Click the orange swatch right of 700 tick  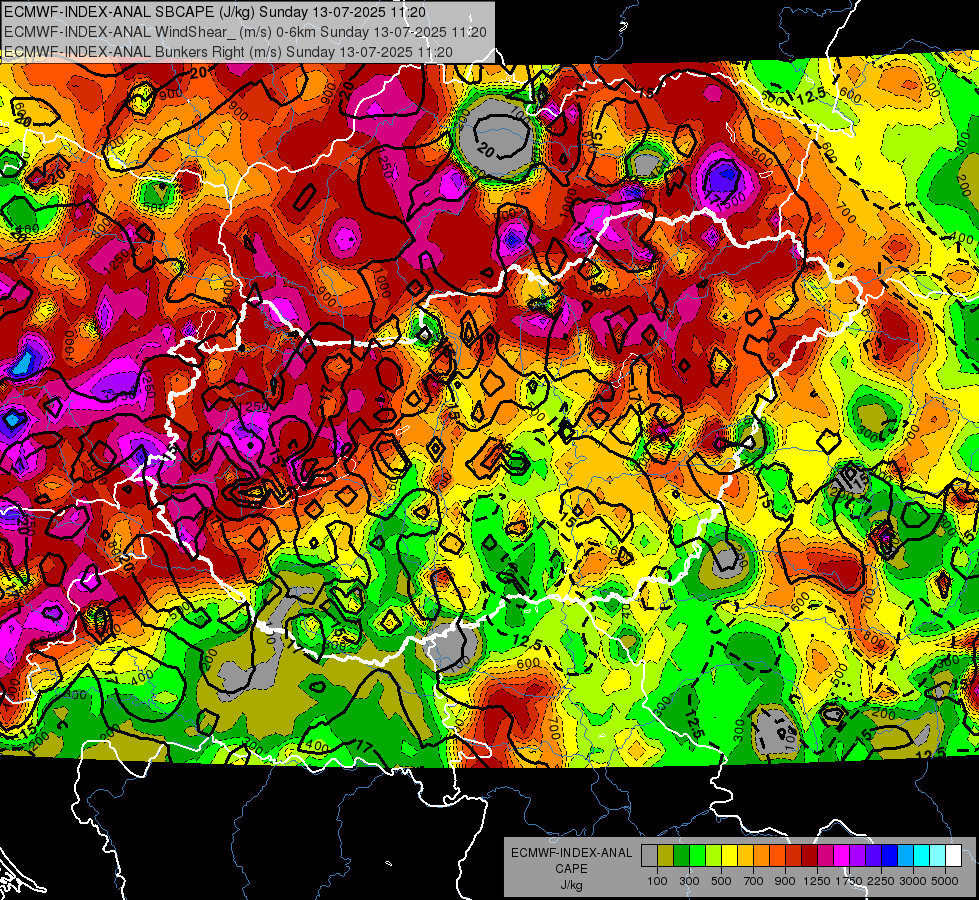point(761,856)
